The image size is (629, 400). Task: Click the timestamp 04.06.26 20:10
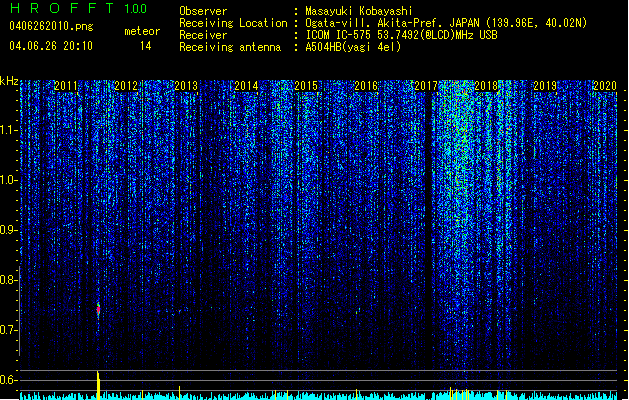point(51,46)
